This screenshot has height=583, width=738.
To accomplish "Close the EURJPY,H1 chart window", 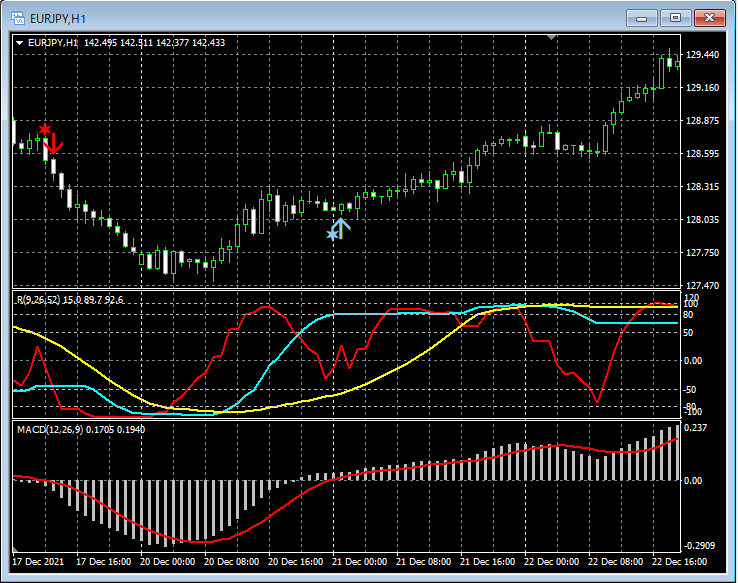I will [x=711, y=17].
